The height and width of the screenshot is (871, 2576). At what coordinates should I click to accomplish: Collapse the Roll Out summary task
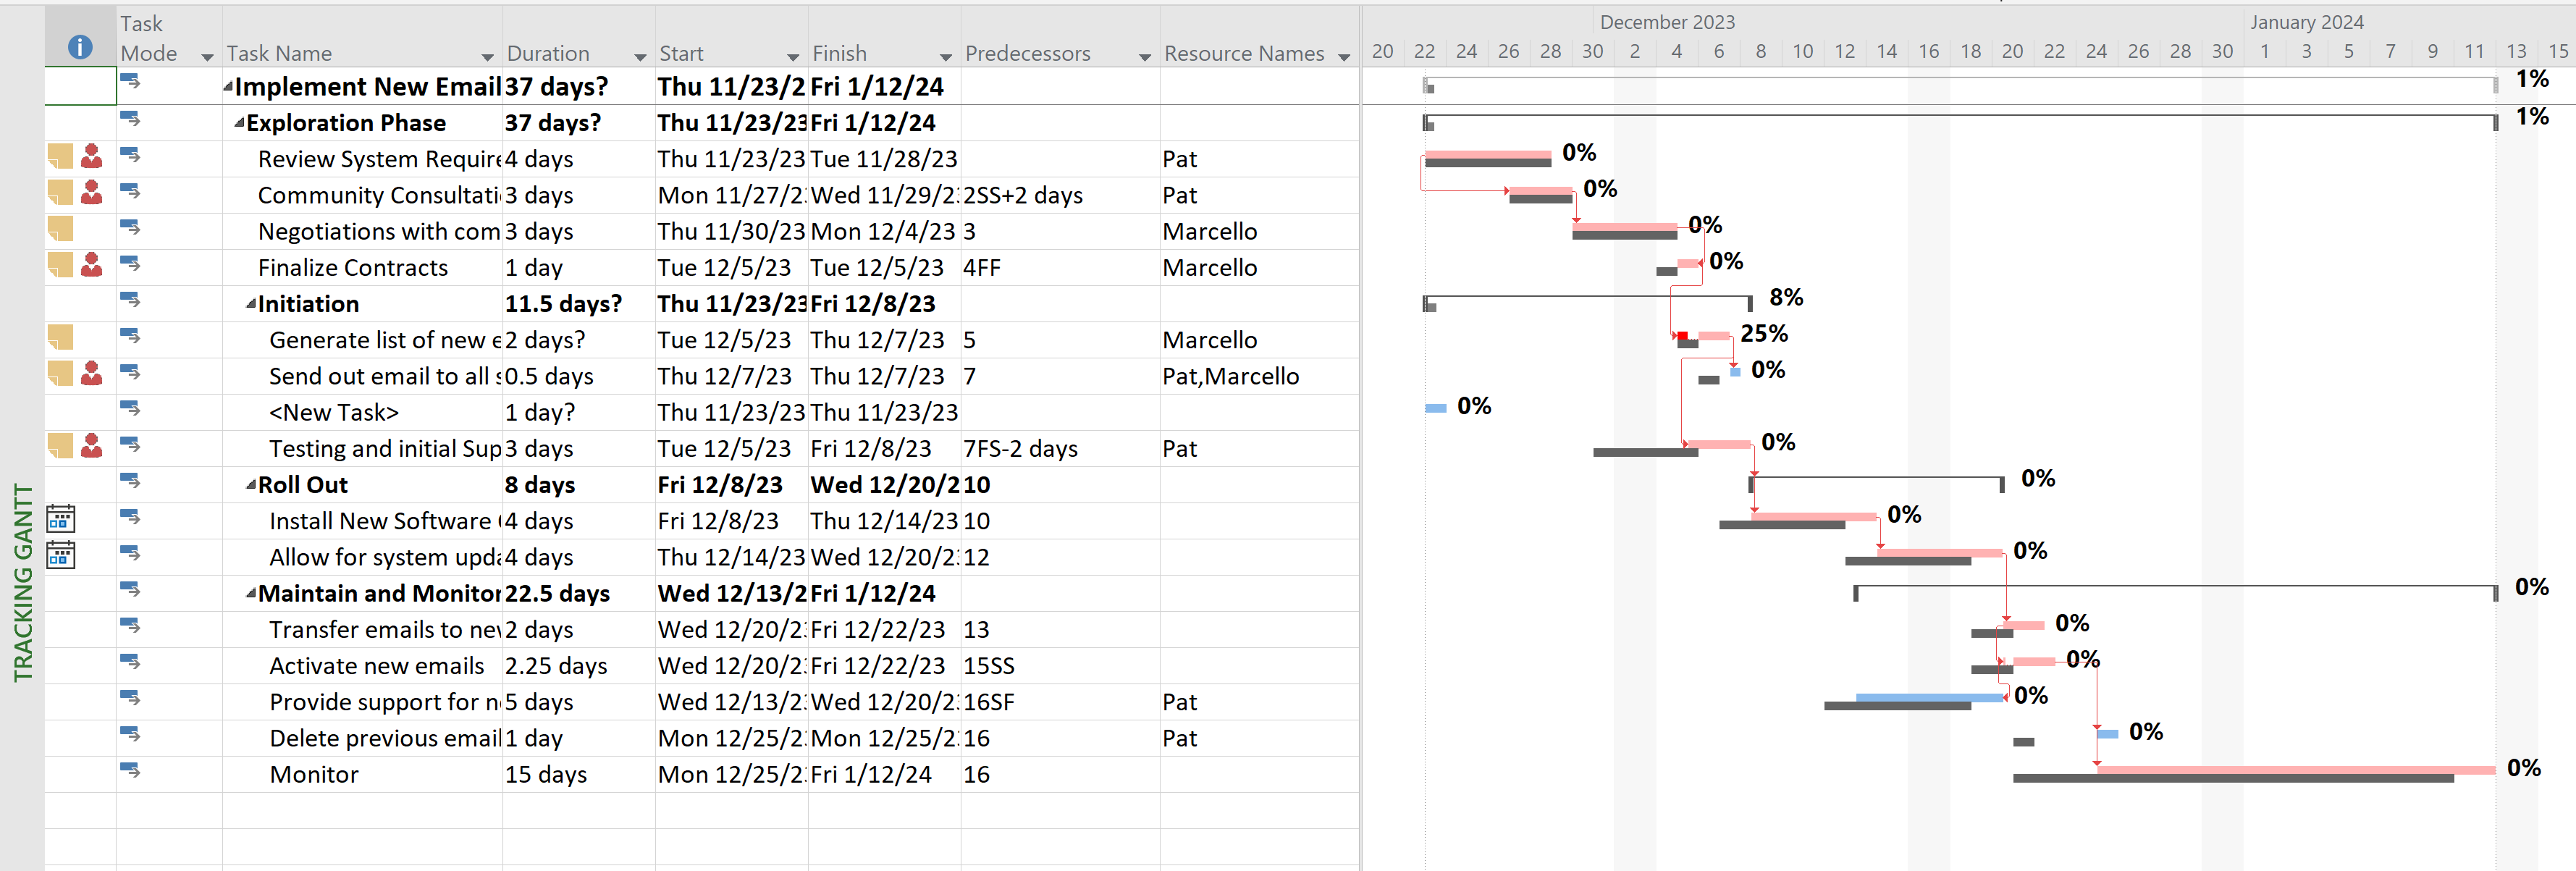[251, 485]
